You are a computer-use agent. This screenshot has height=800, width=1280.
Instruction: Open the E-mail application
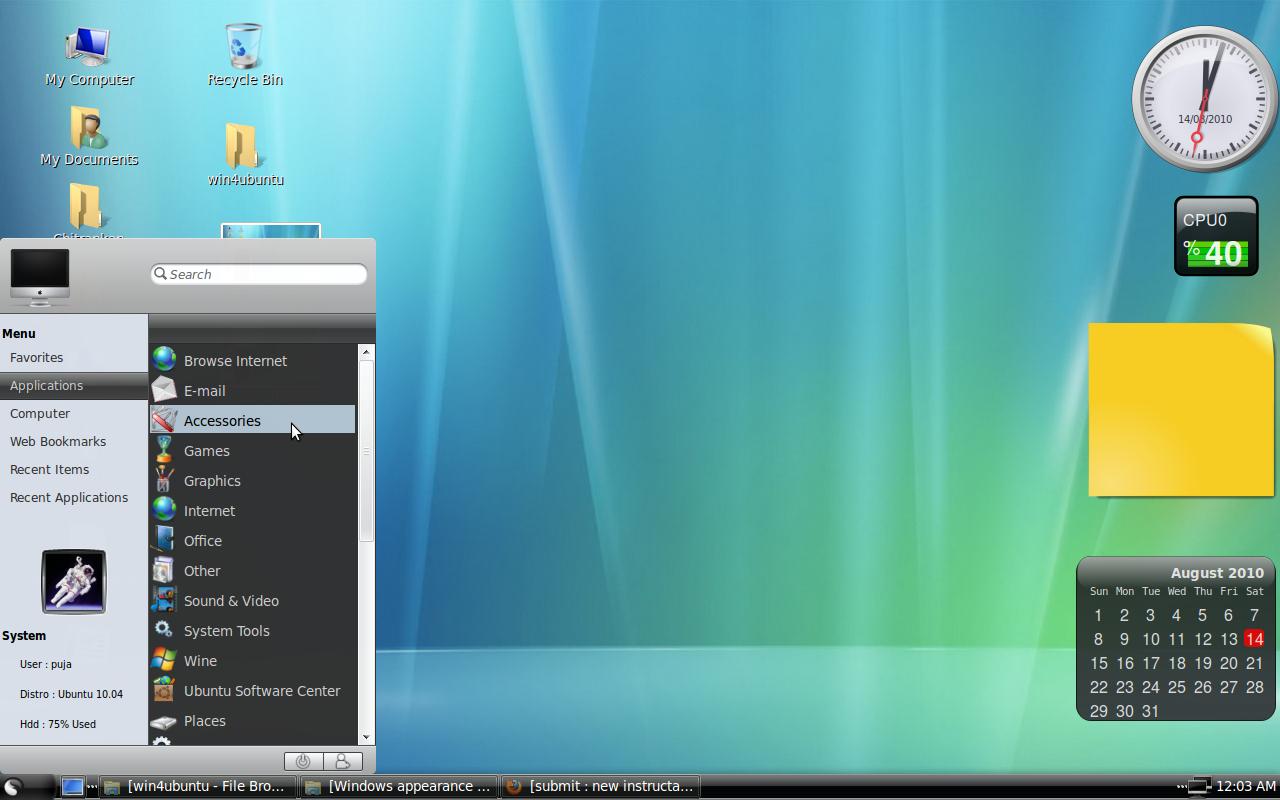[x=206, y=390]
